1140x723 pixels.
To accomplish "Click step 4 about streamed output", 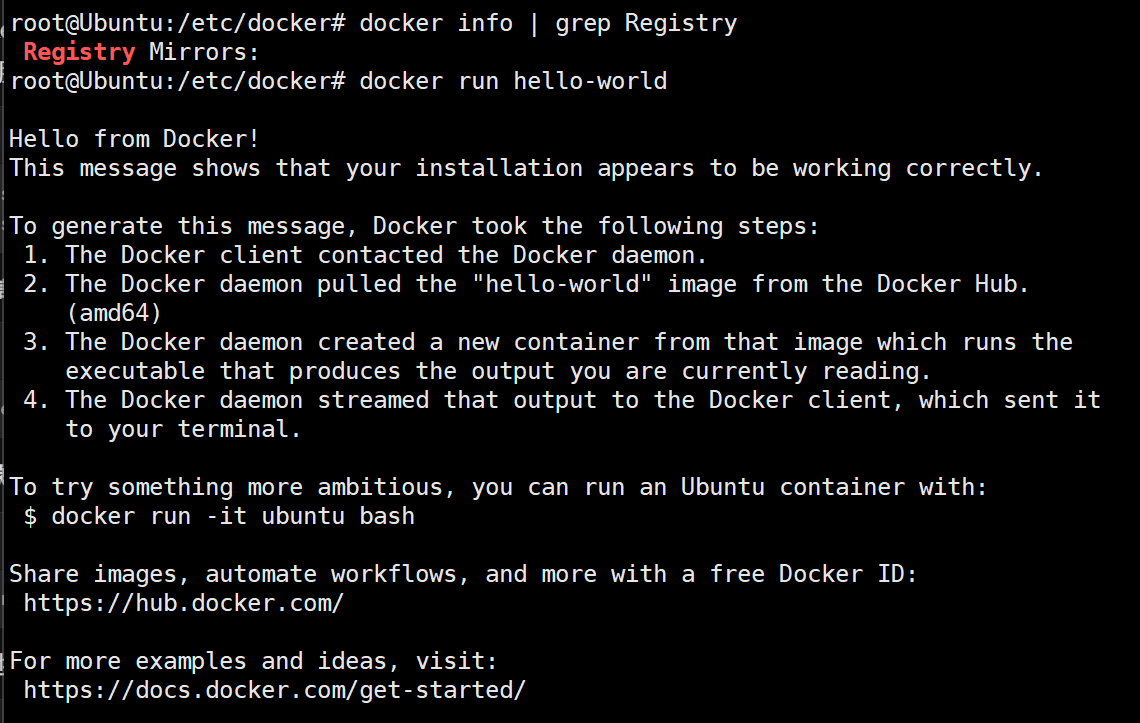I will [562, 400].
